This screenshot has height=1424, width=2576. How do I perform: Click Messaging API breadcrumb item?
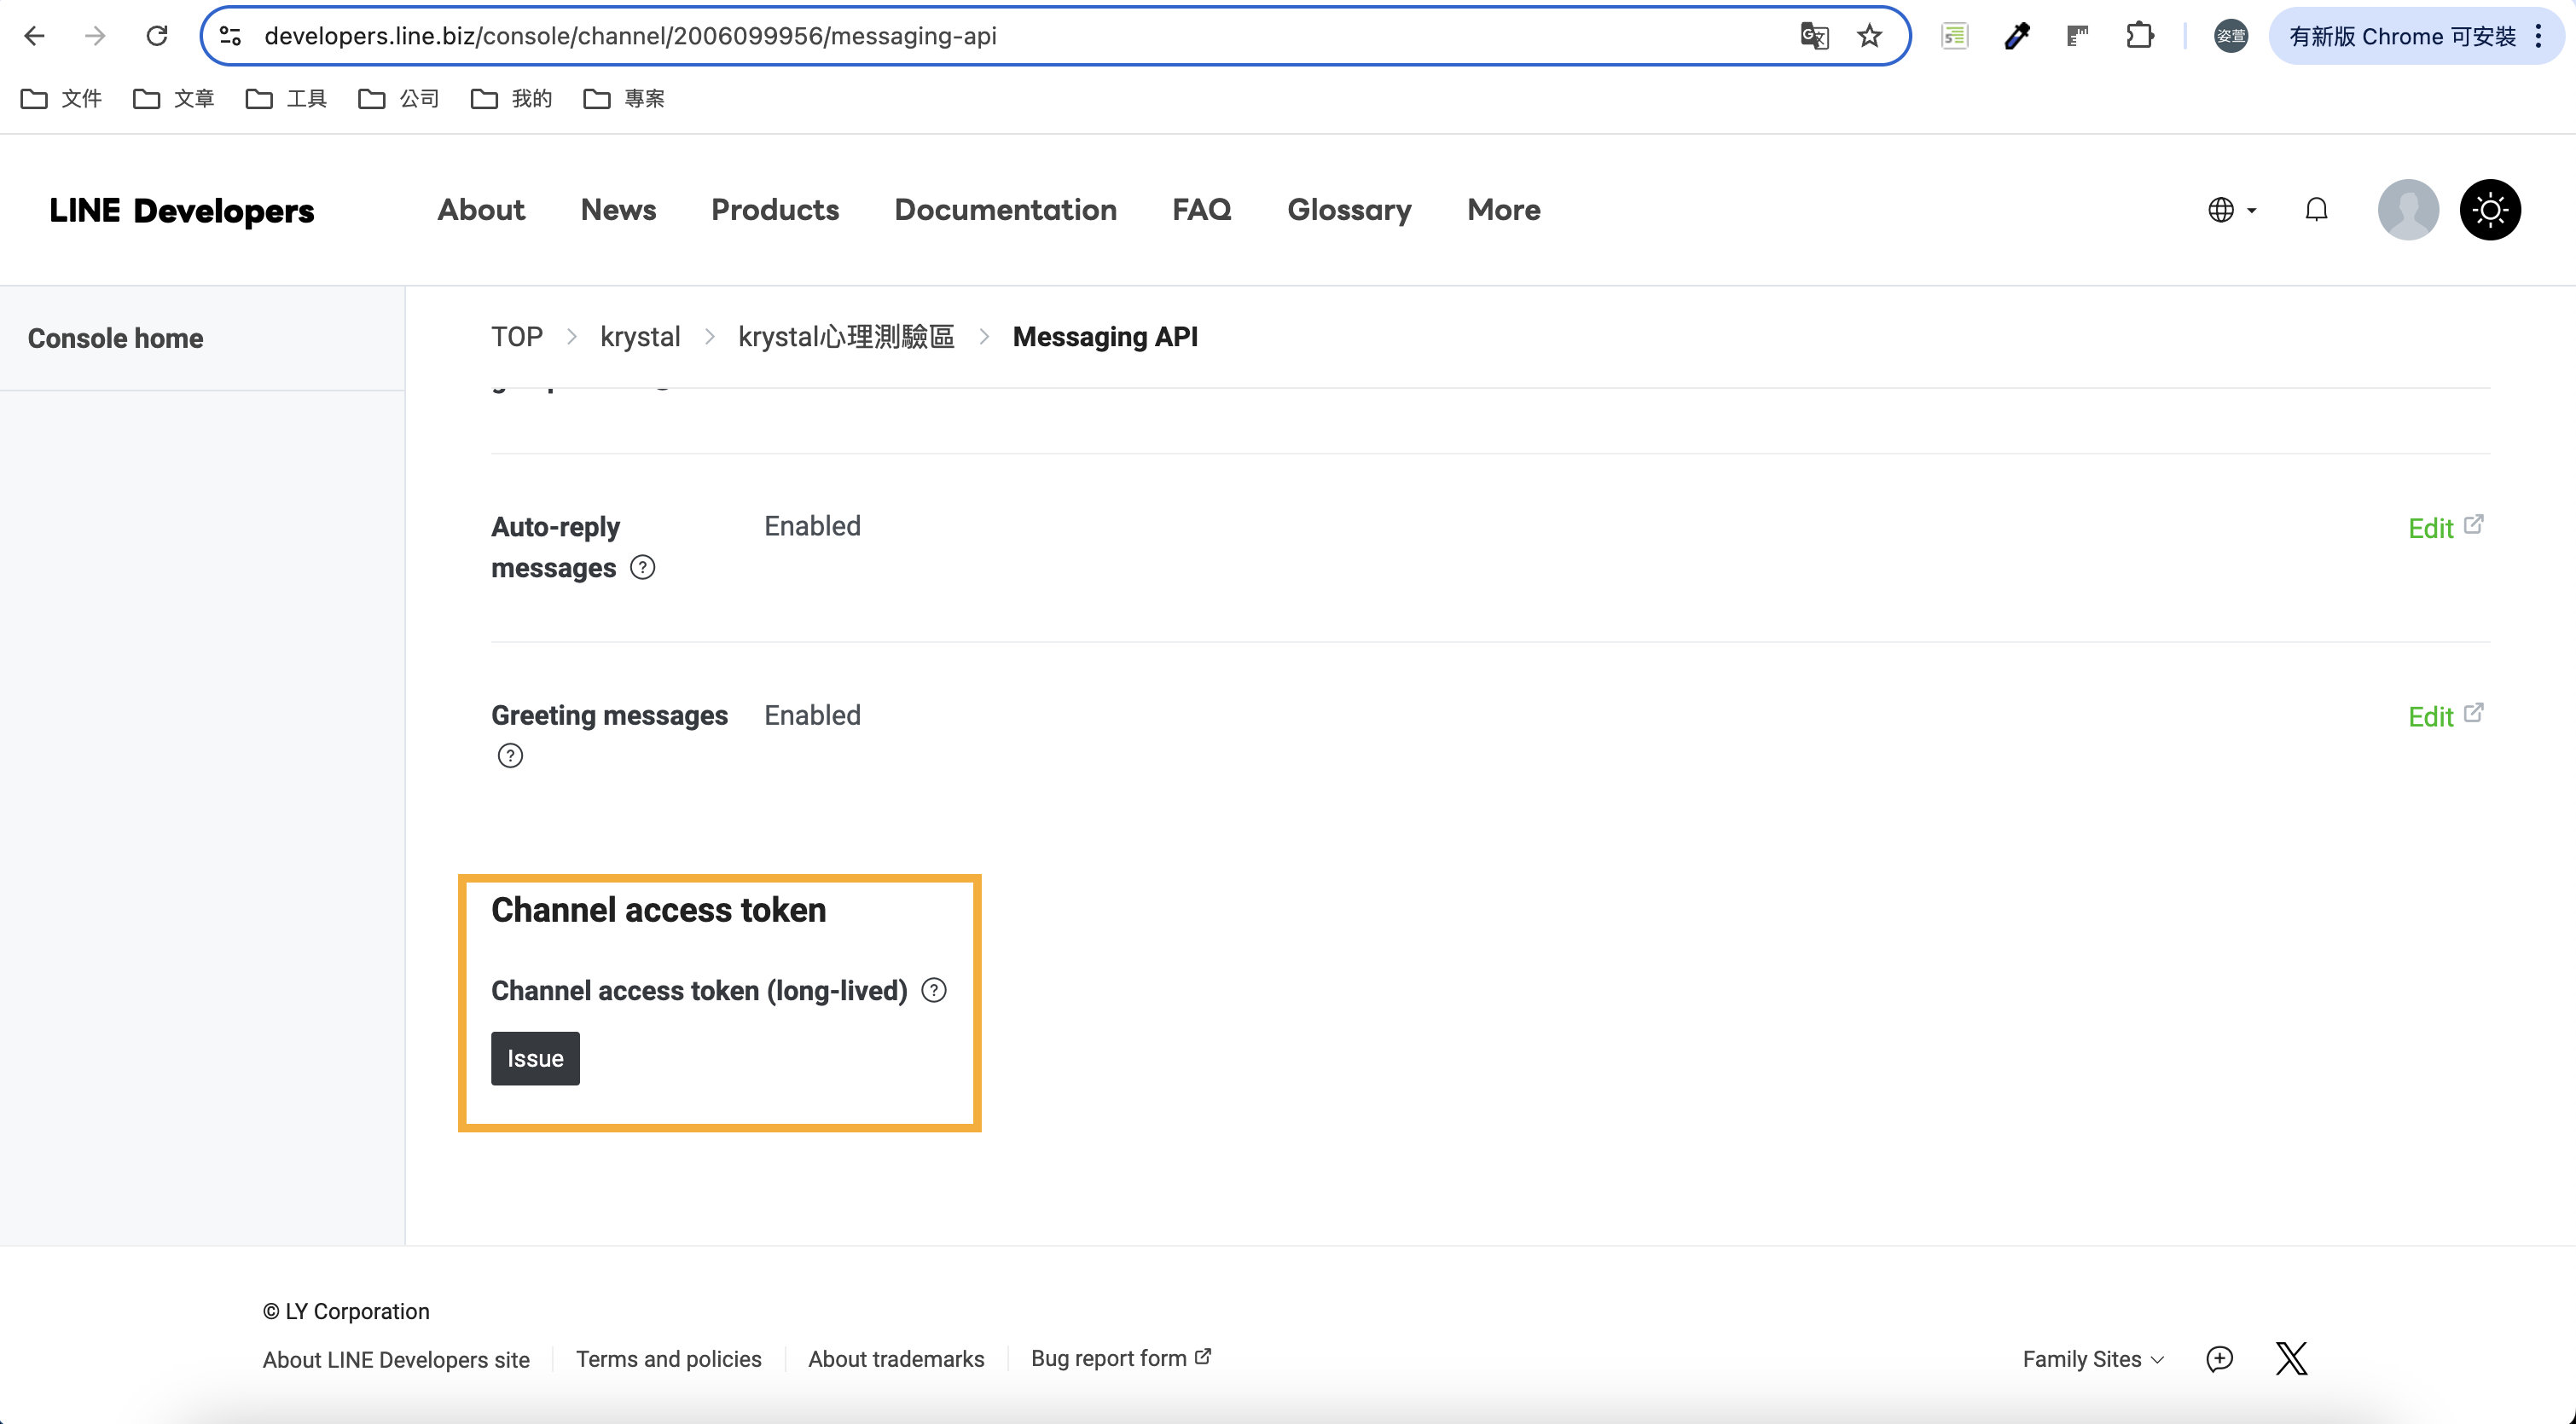tap(1105, 337)
